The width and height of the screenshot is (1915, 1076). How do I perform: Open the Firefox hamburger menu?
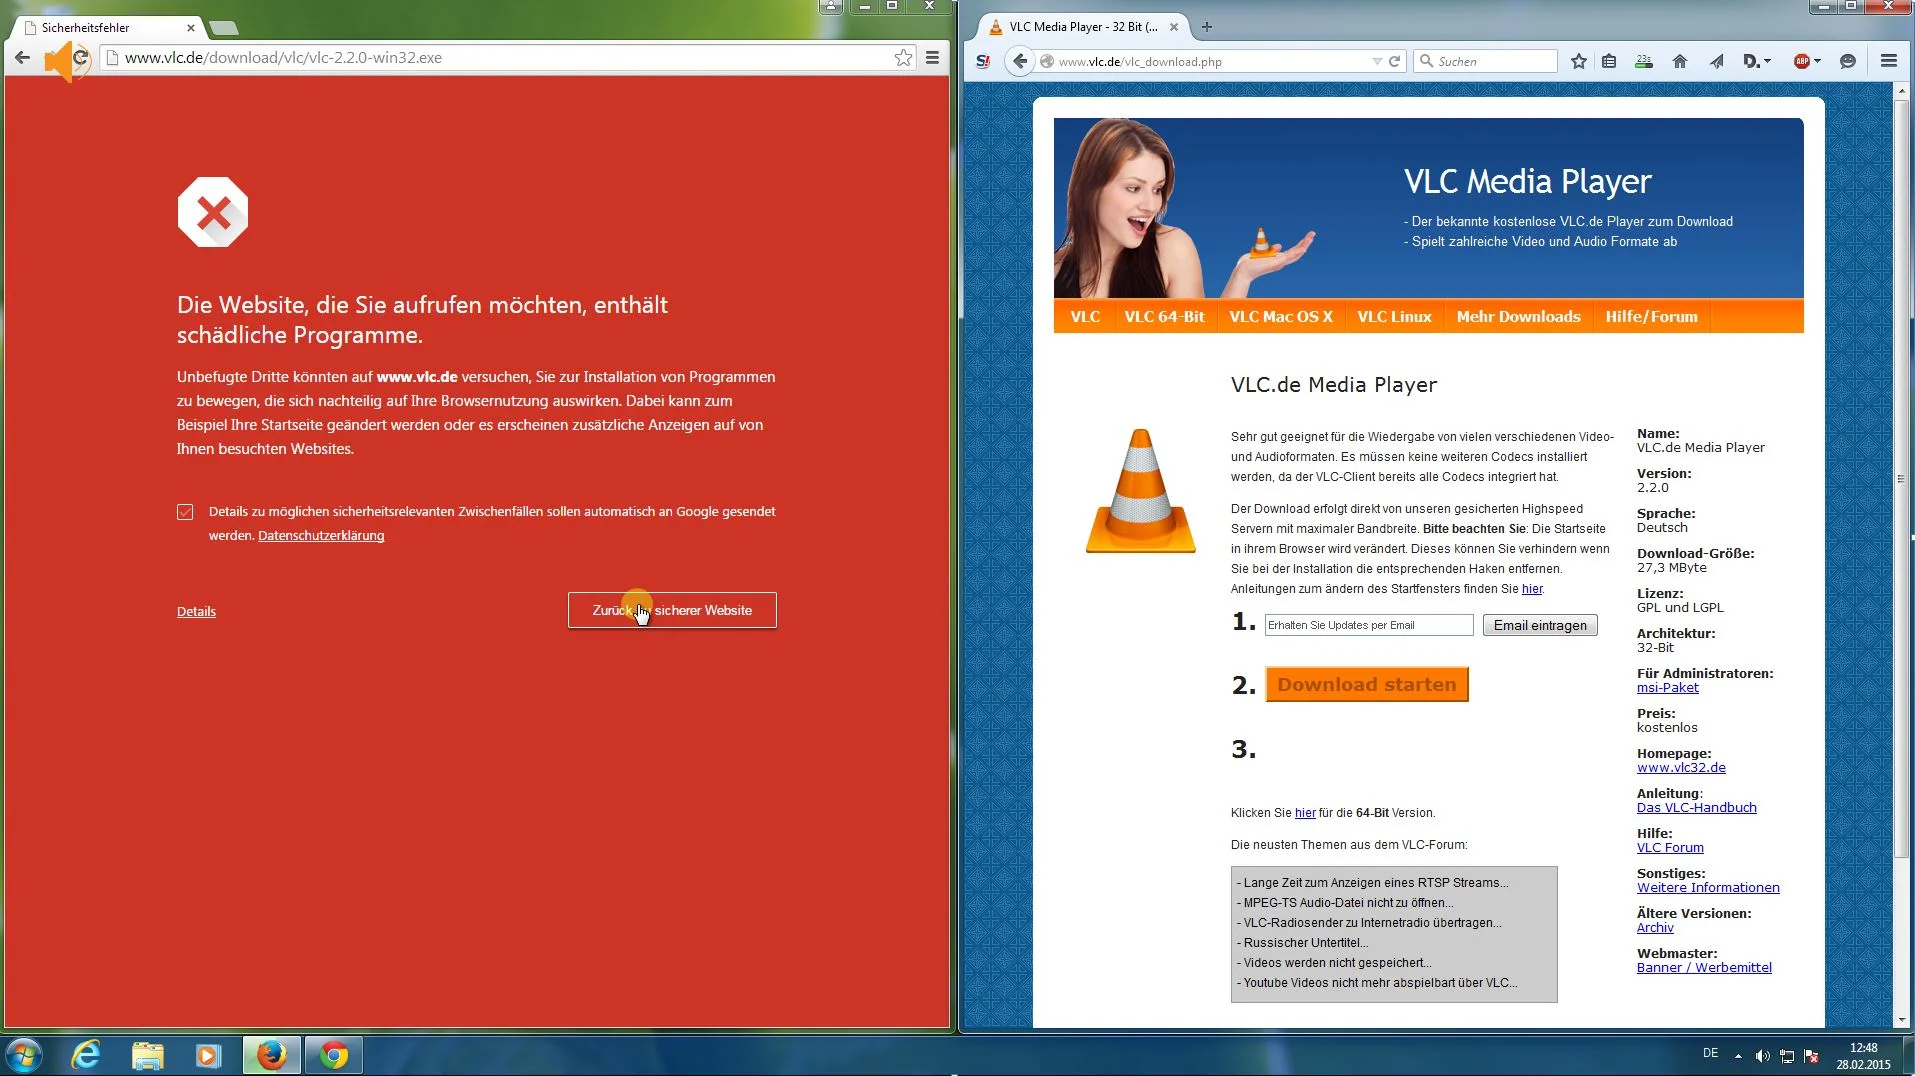pos(1888,61)
